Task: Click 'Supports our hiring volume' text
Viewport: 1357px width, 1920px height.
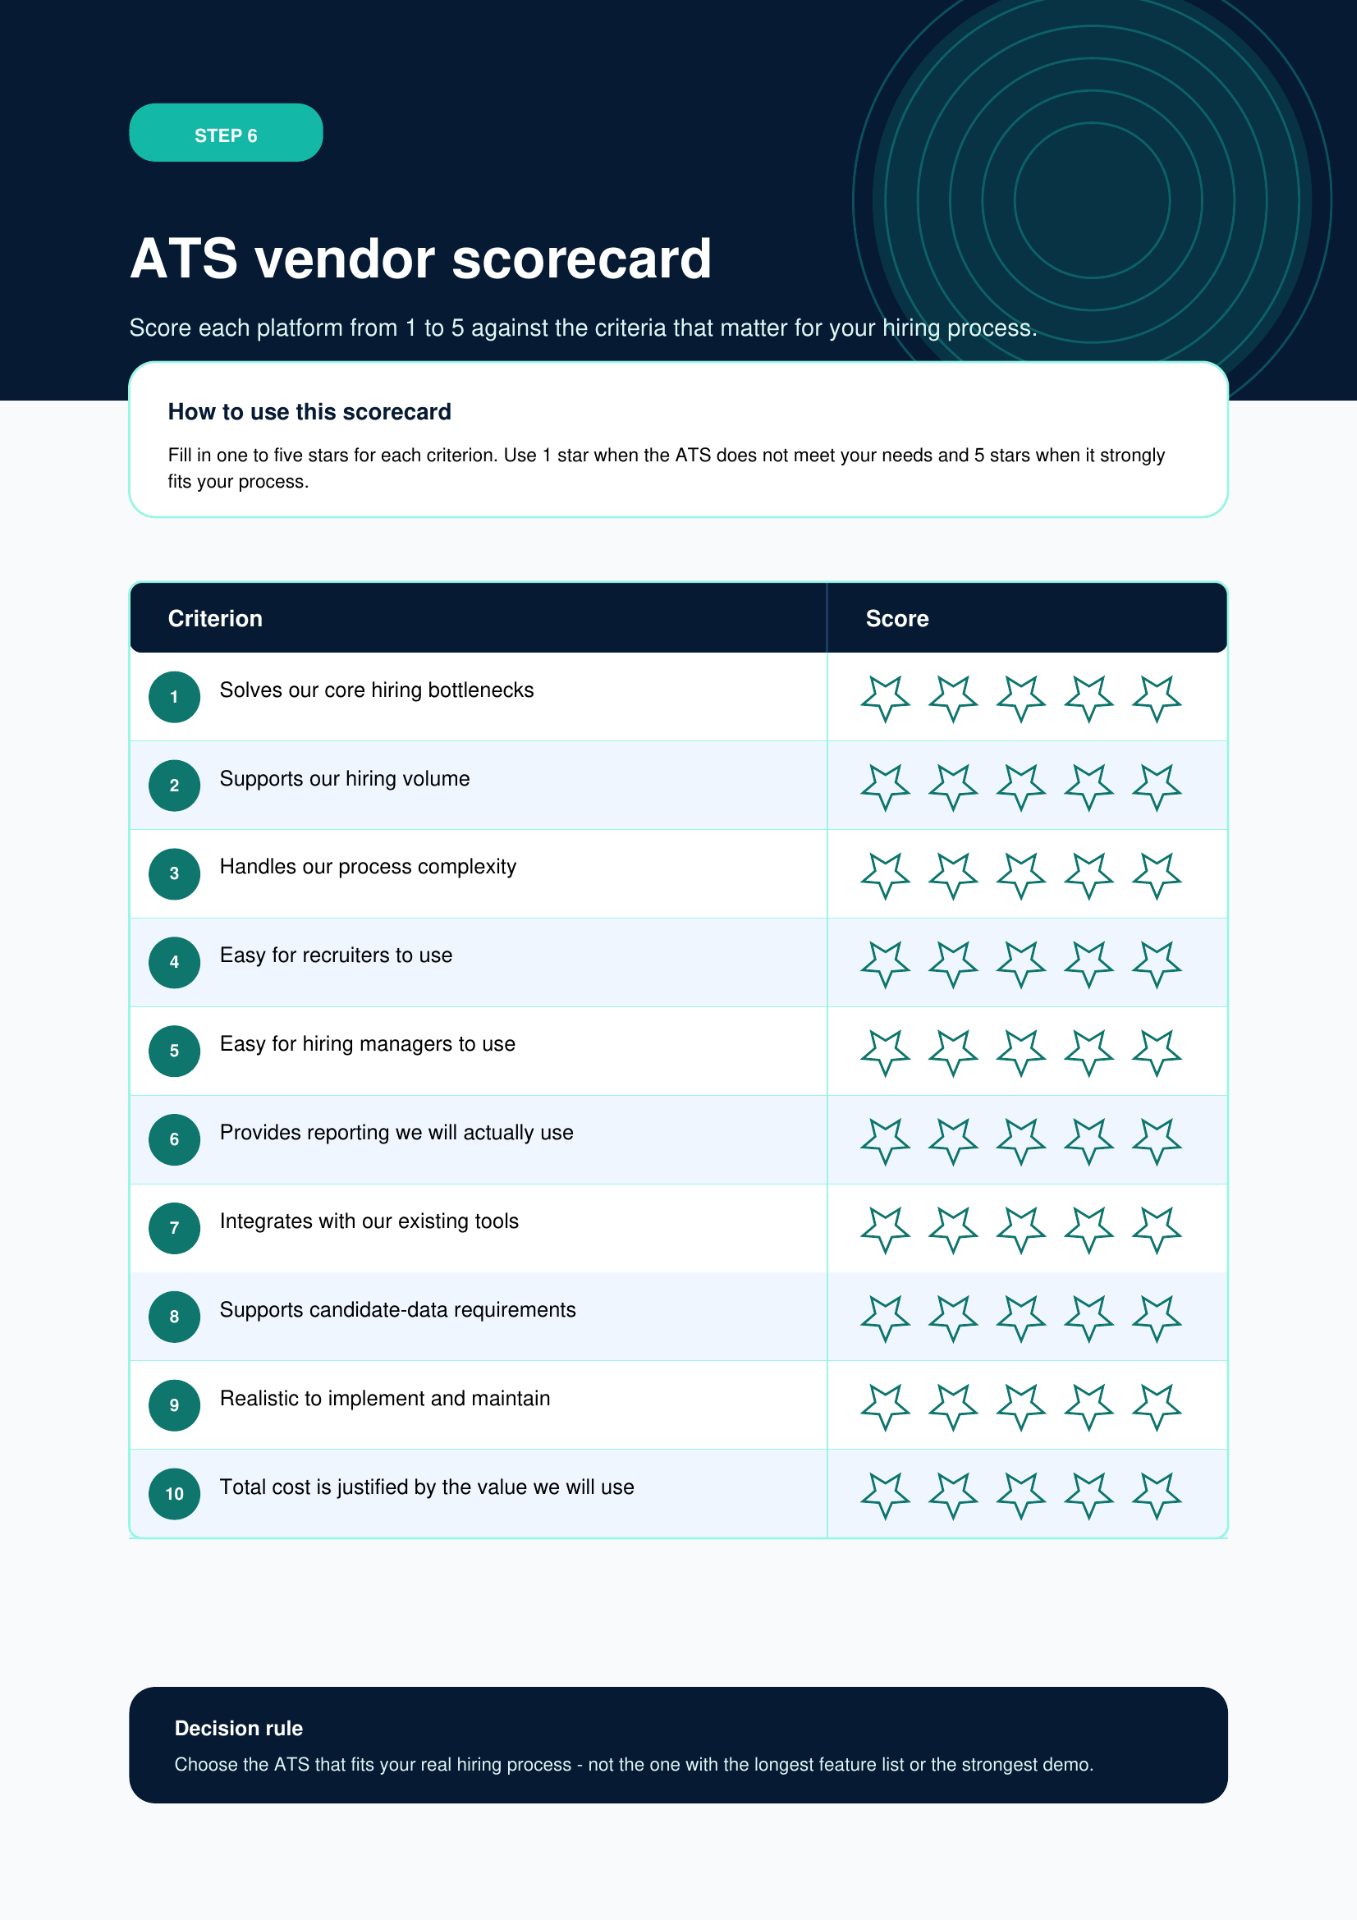Action: (344, 779)
